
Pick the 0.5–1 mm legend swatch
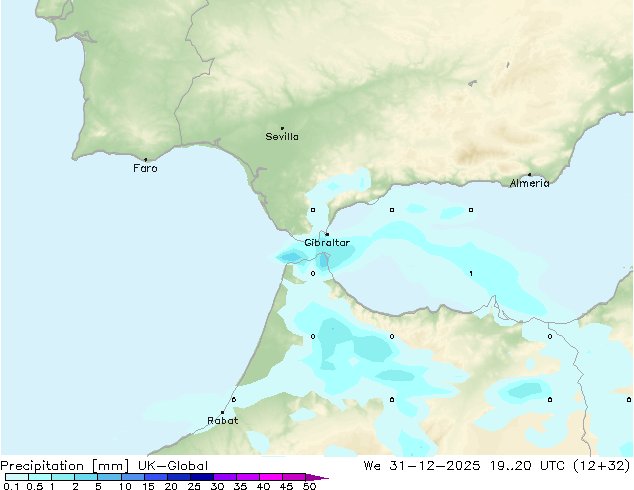[x=40, y=477]
